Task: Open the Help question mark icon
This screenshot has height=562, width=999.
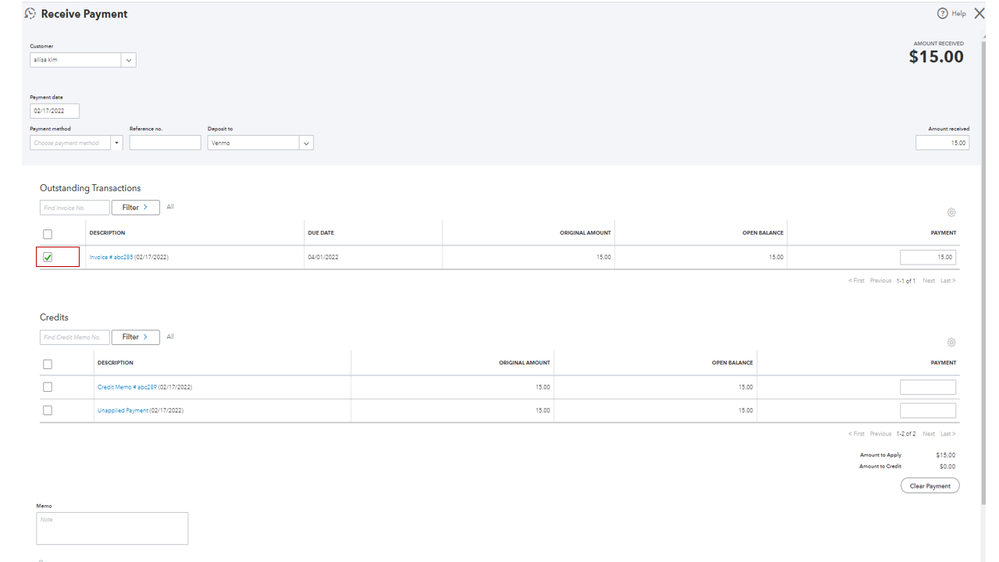Action: [x=942, y=14]
